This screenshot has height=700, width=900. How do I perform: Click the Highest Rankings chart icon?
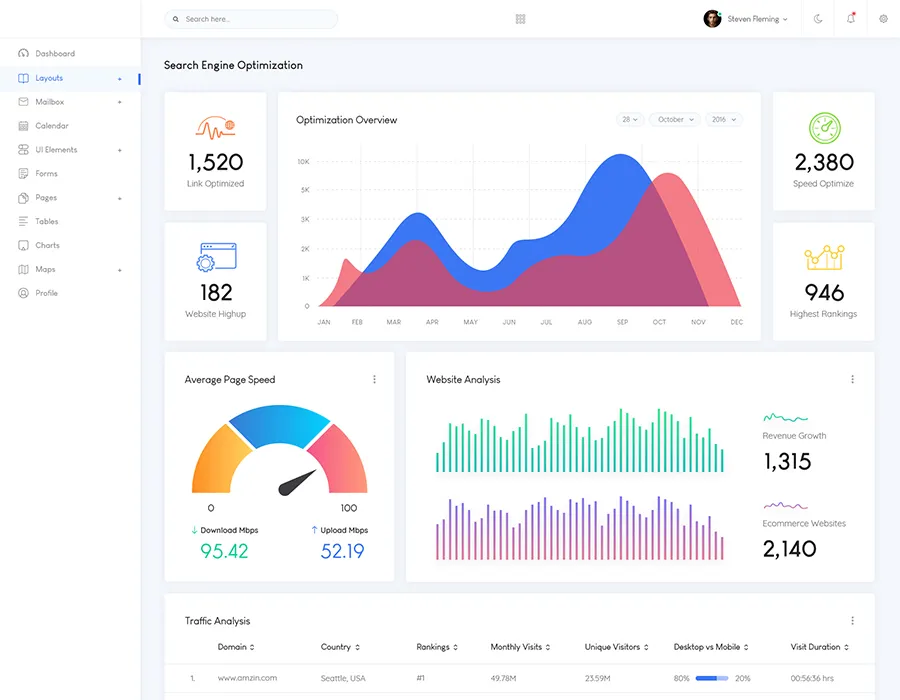click(x=824, y=258)
